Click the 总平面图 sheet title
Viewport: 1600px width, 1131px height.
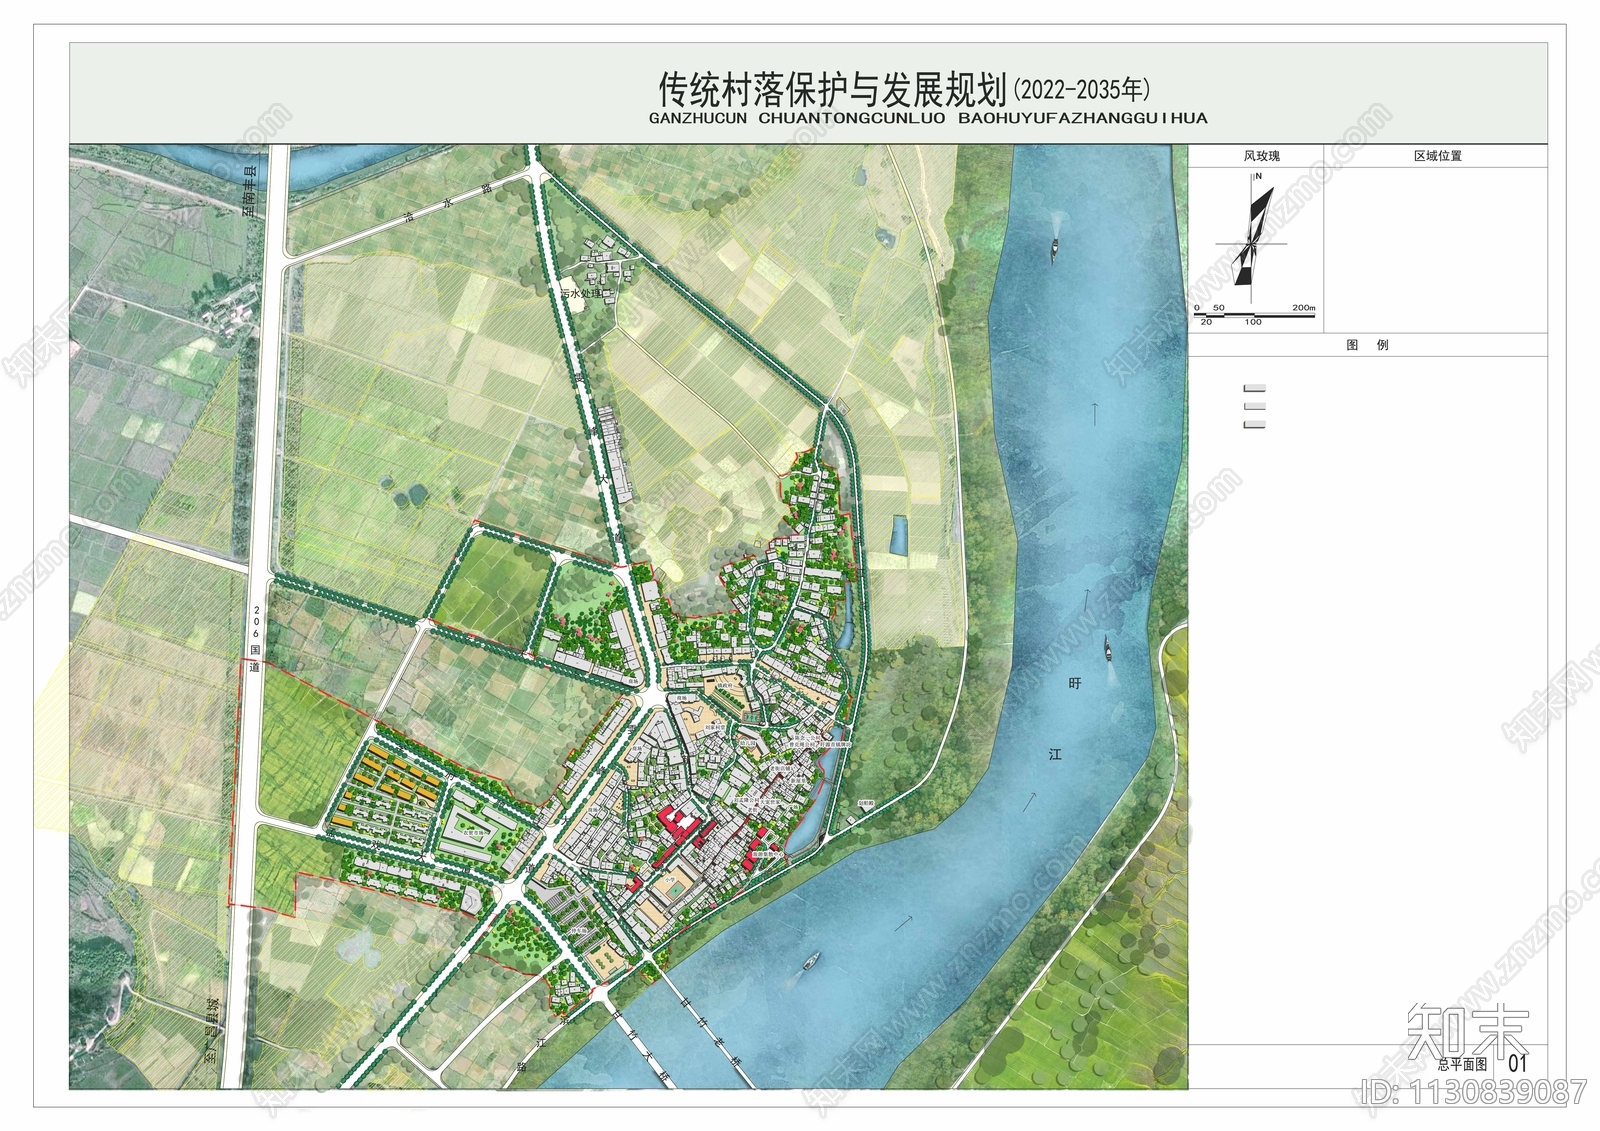[x=1463, y=1065]
